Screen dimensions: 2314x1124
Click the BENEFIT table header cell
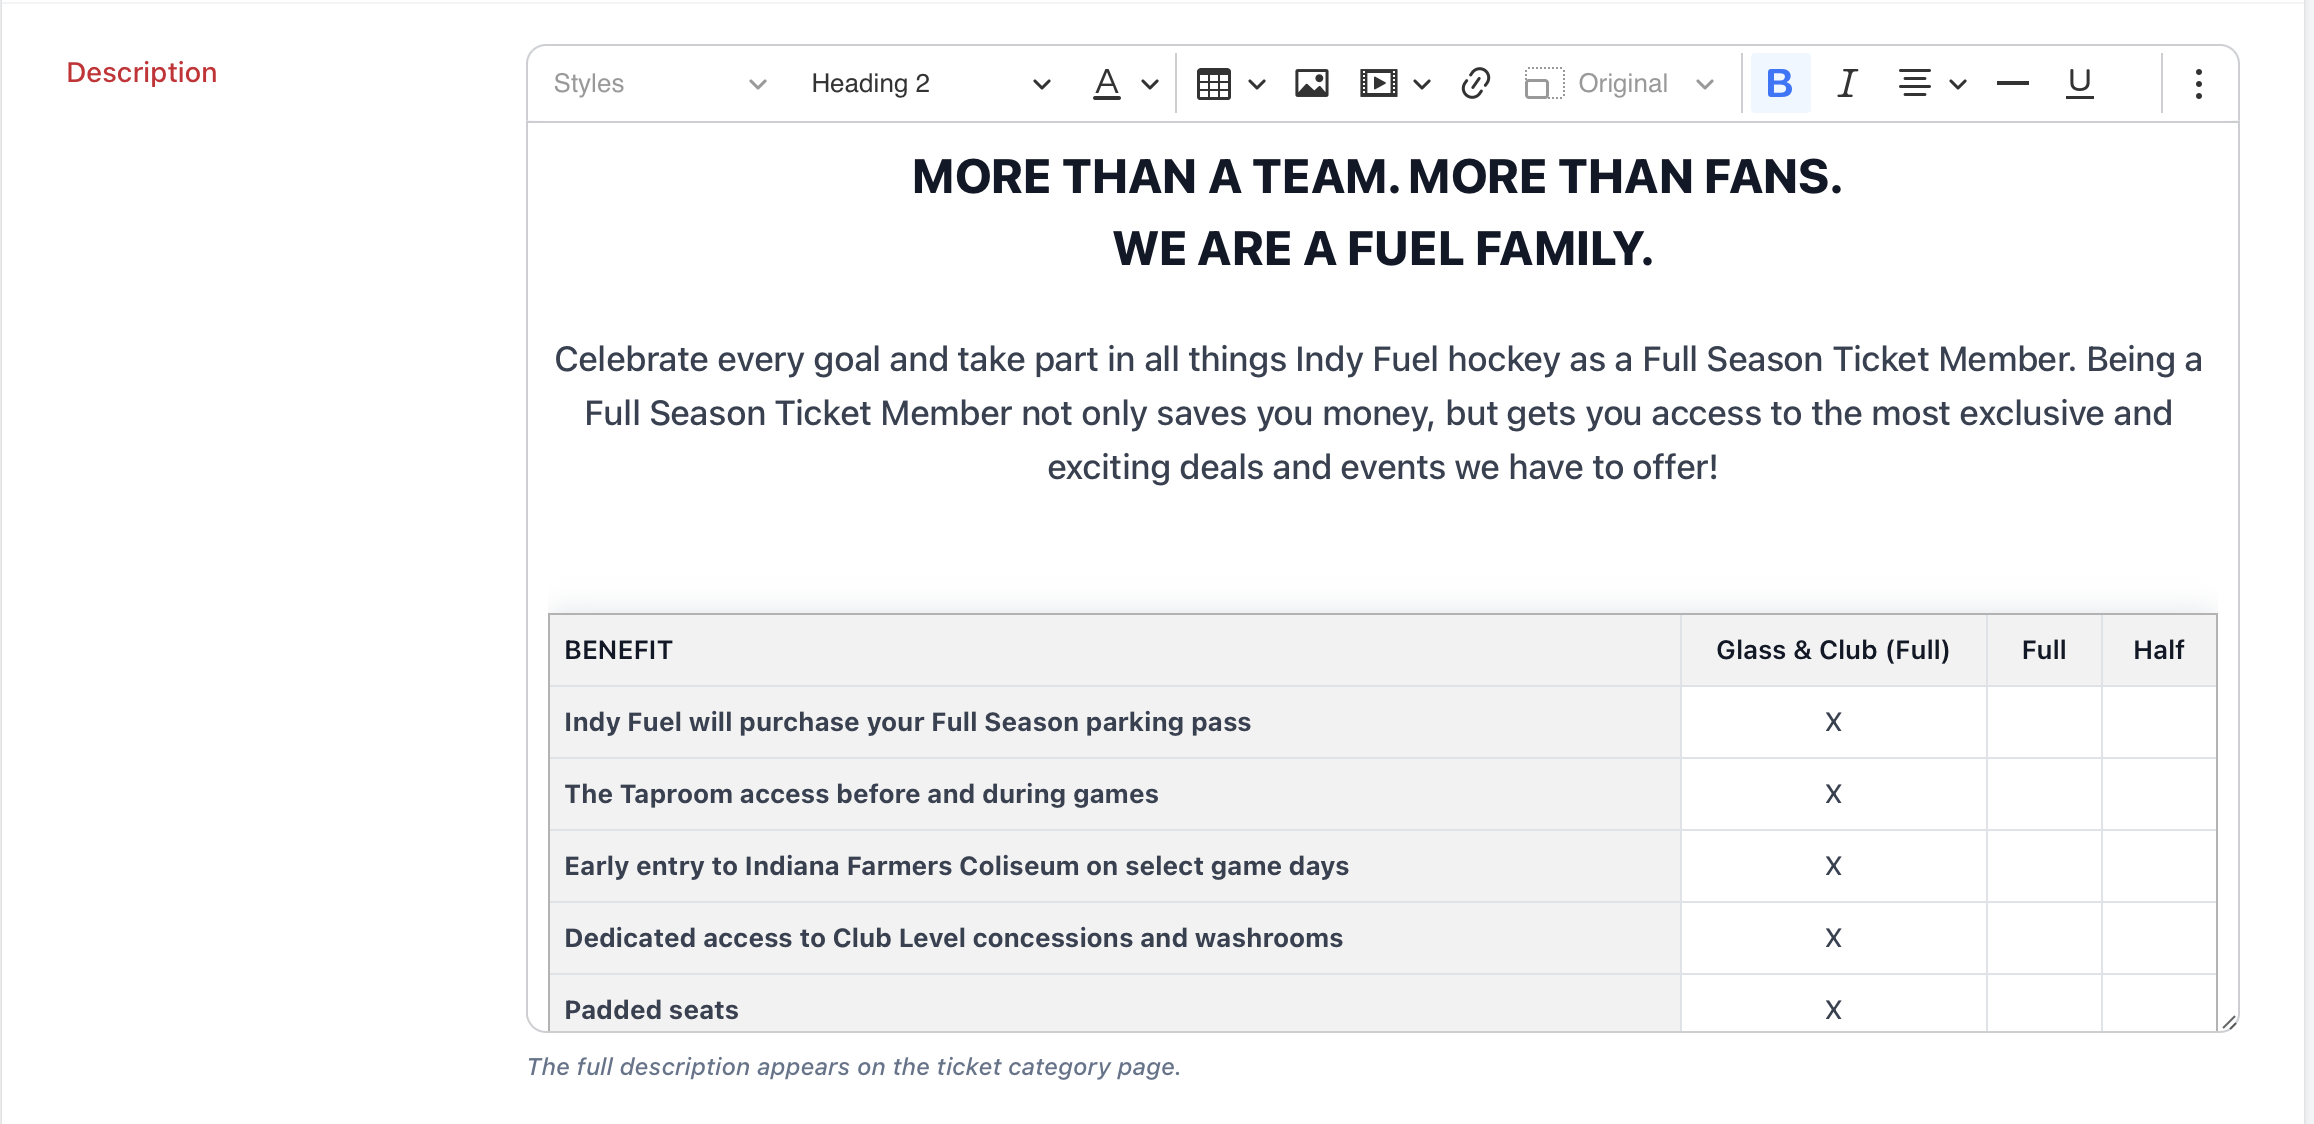(x=1114, y=650)
